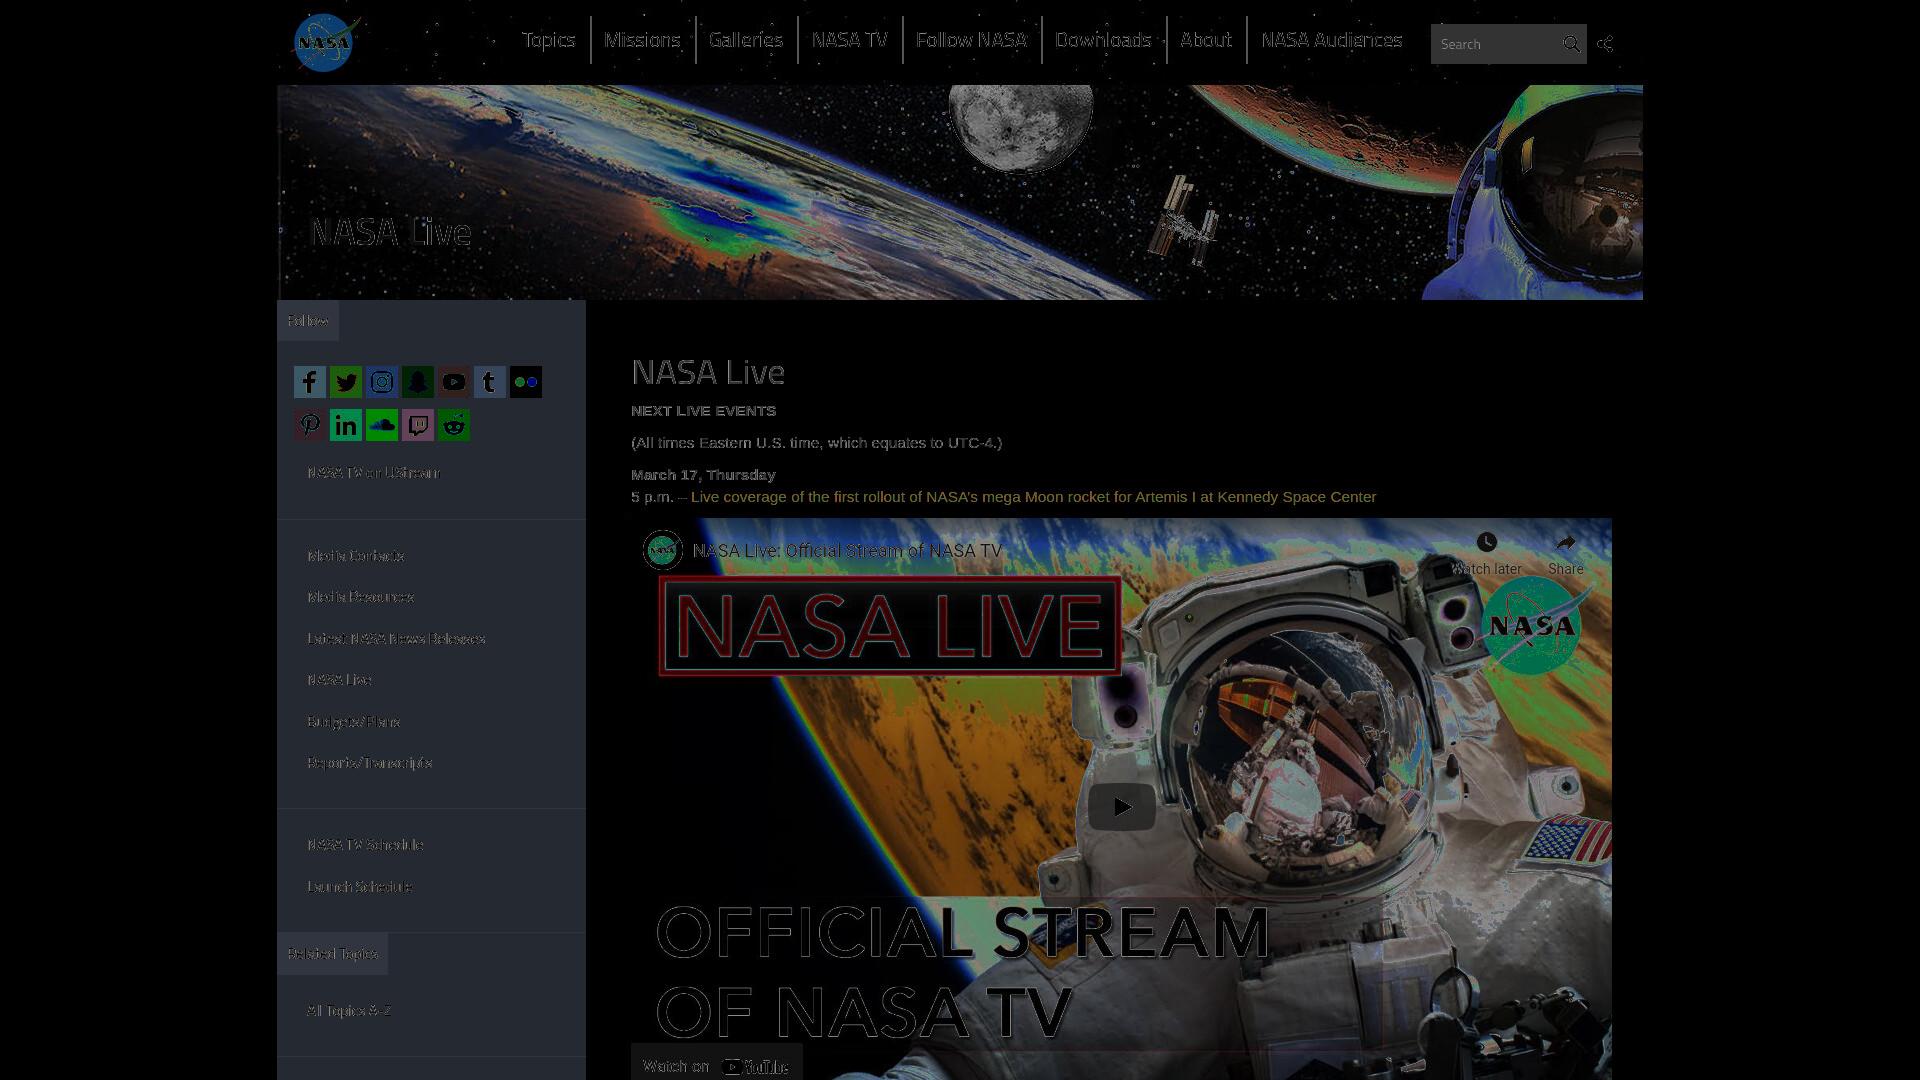Open NASA's Twitter icon
The image size is (1920, 1080).
tap(346, 382)
